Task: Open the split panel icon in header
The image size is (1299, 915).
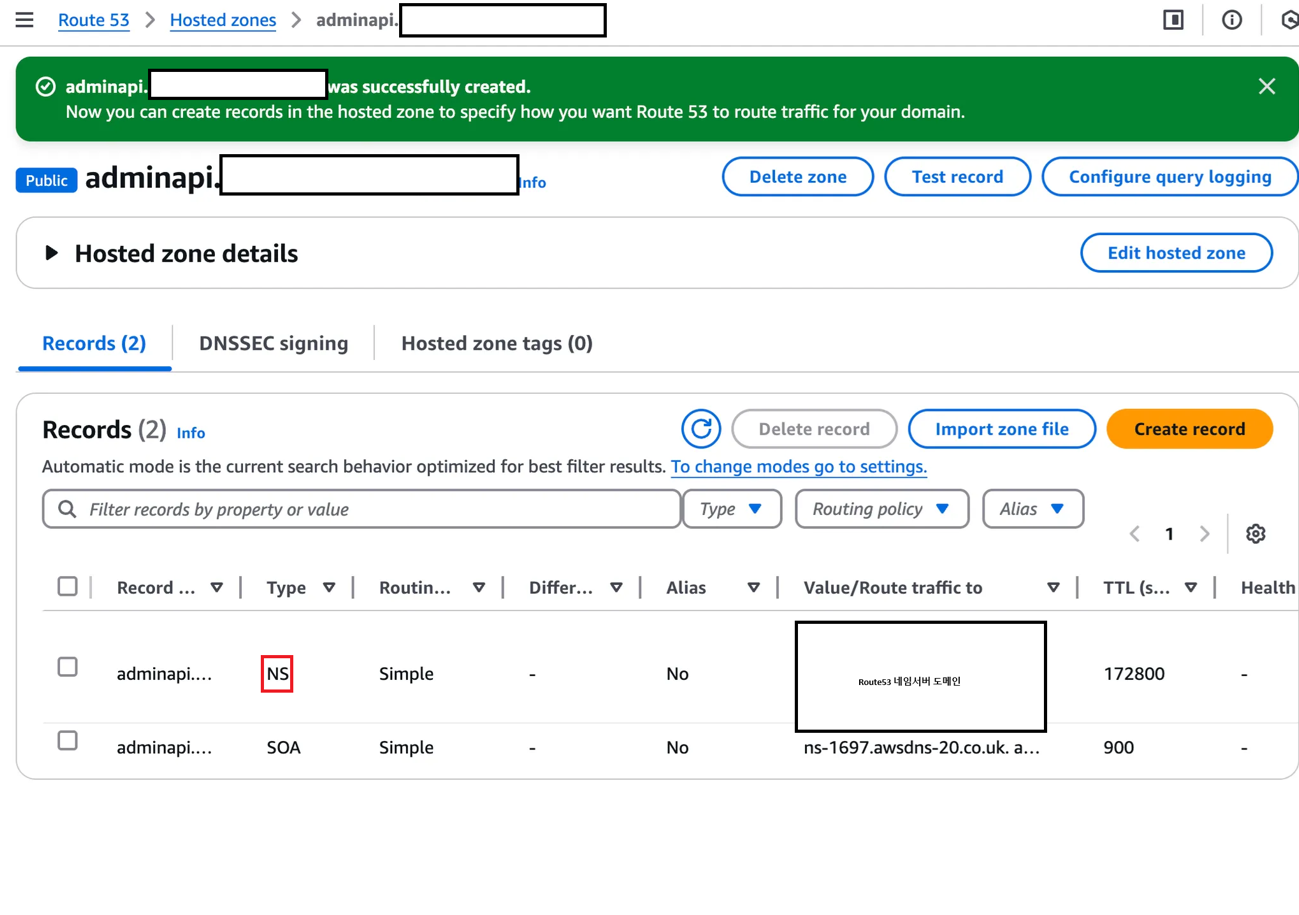Action: 1174,20
